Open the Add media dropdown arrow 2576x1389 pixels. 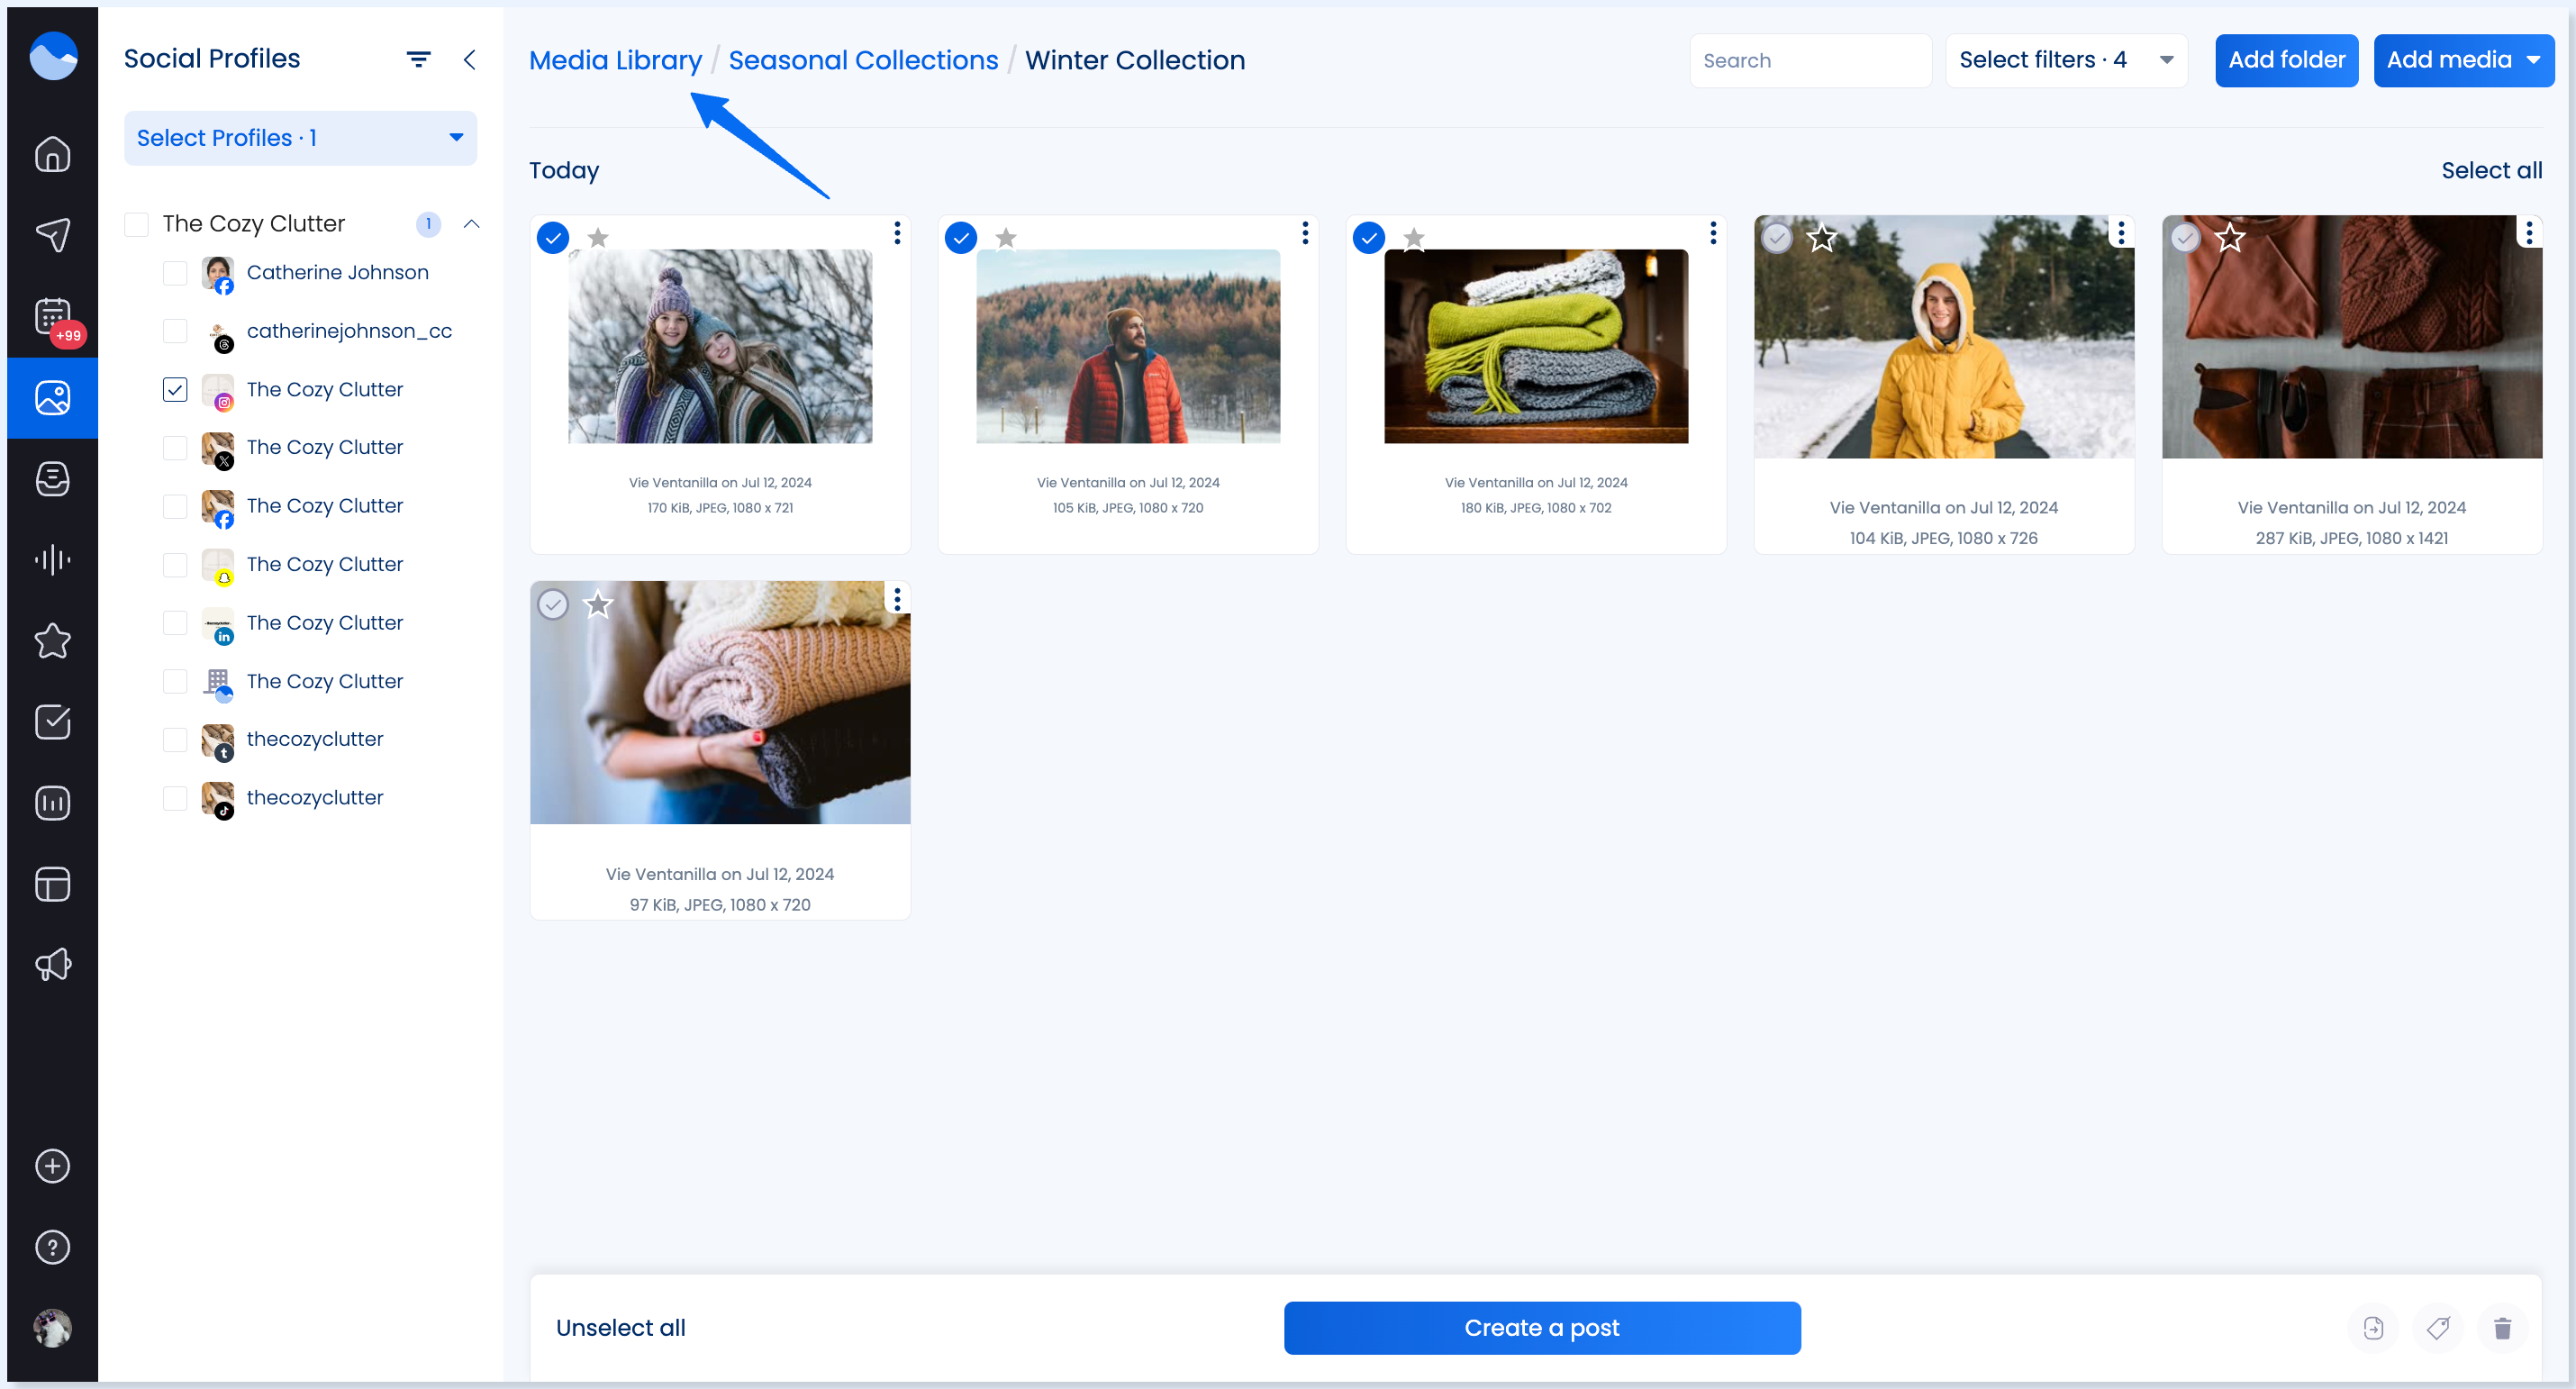pyautogui.click(x=2533, y=60)
